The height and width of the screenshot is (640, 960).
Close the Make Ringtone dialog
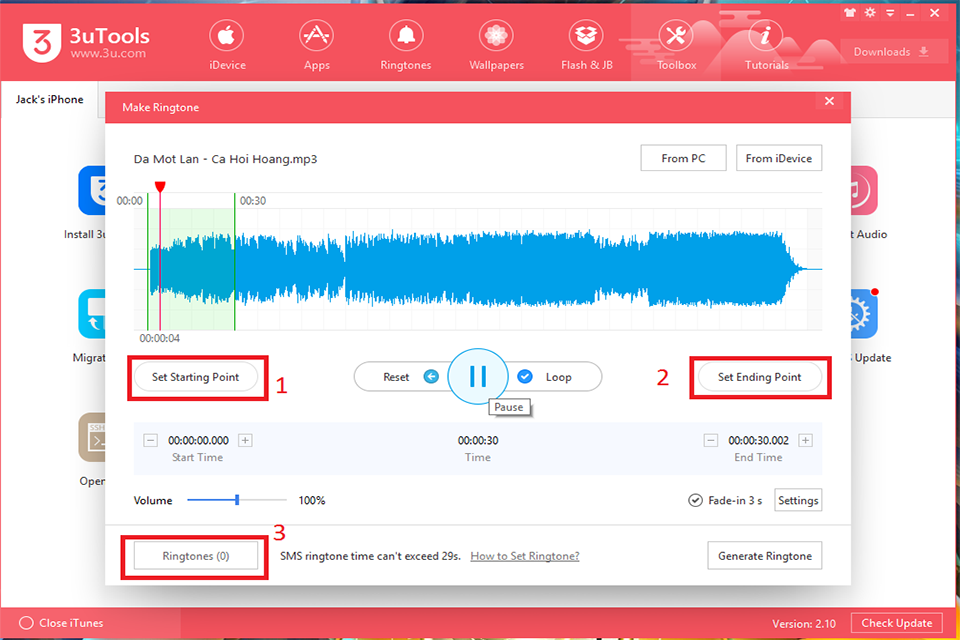point(829,101)
